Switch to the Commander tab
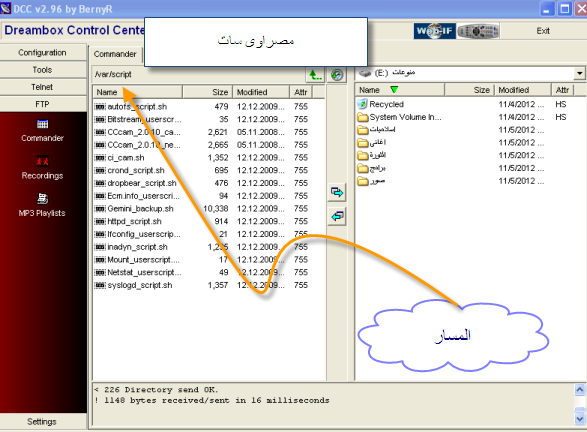587x432 pixels. click(x=115, y=54)
